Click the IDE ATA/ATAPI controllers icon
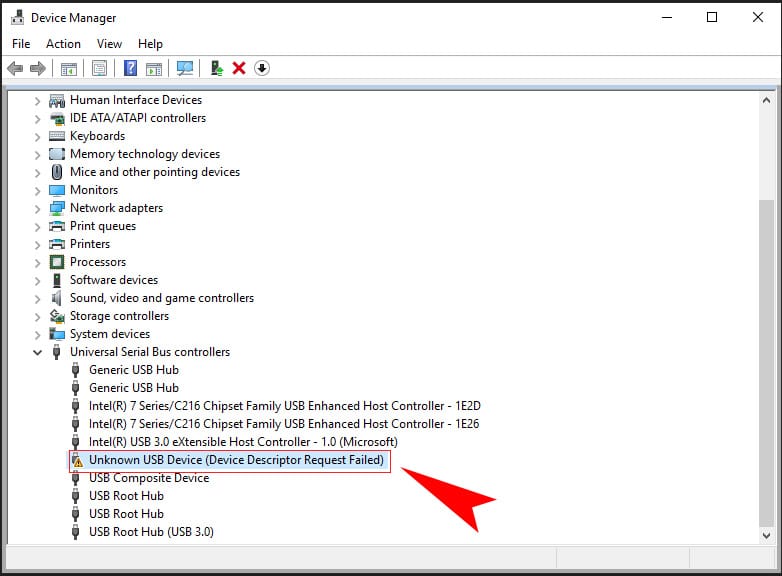This screenshot has height=576, width=782. tap(57, 119)
